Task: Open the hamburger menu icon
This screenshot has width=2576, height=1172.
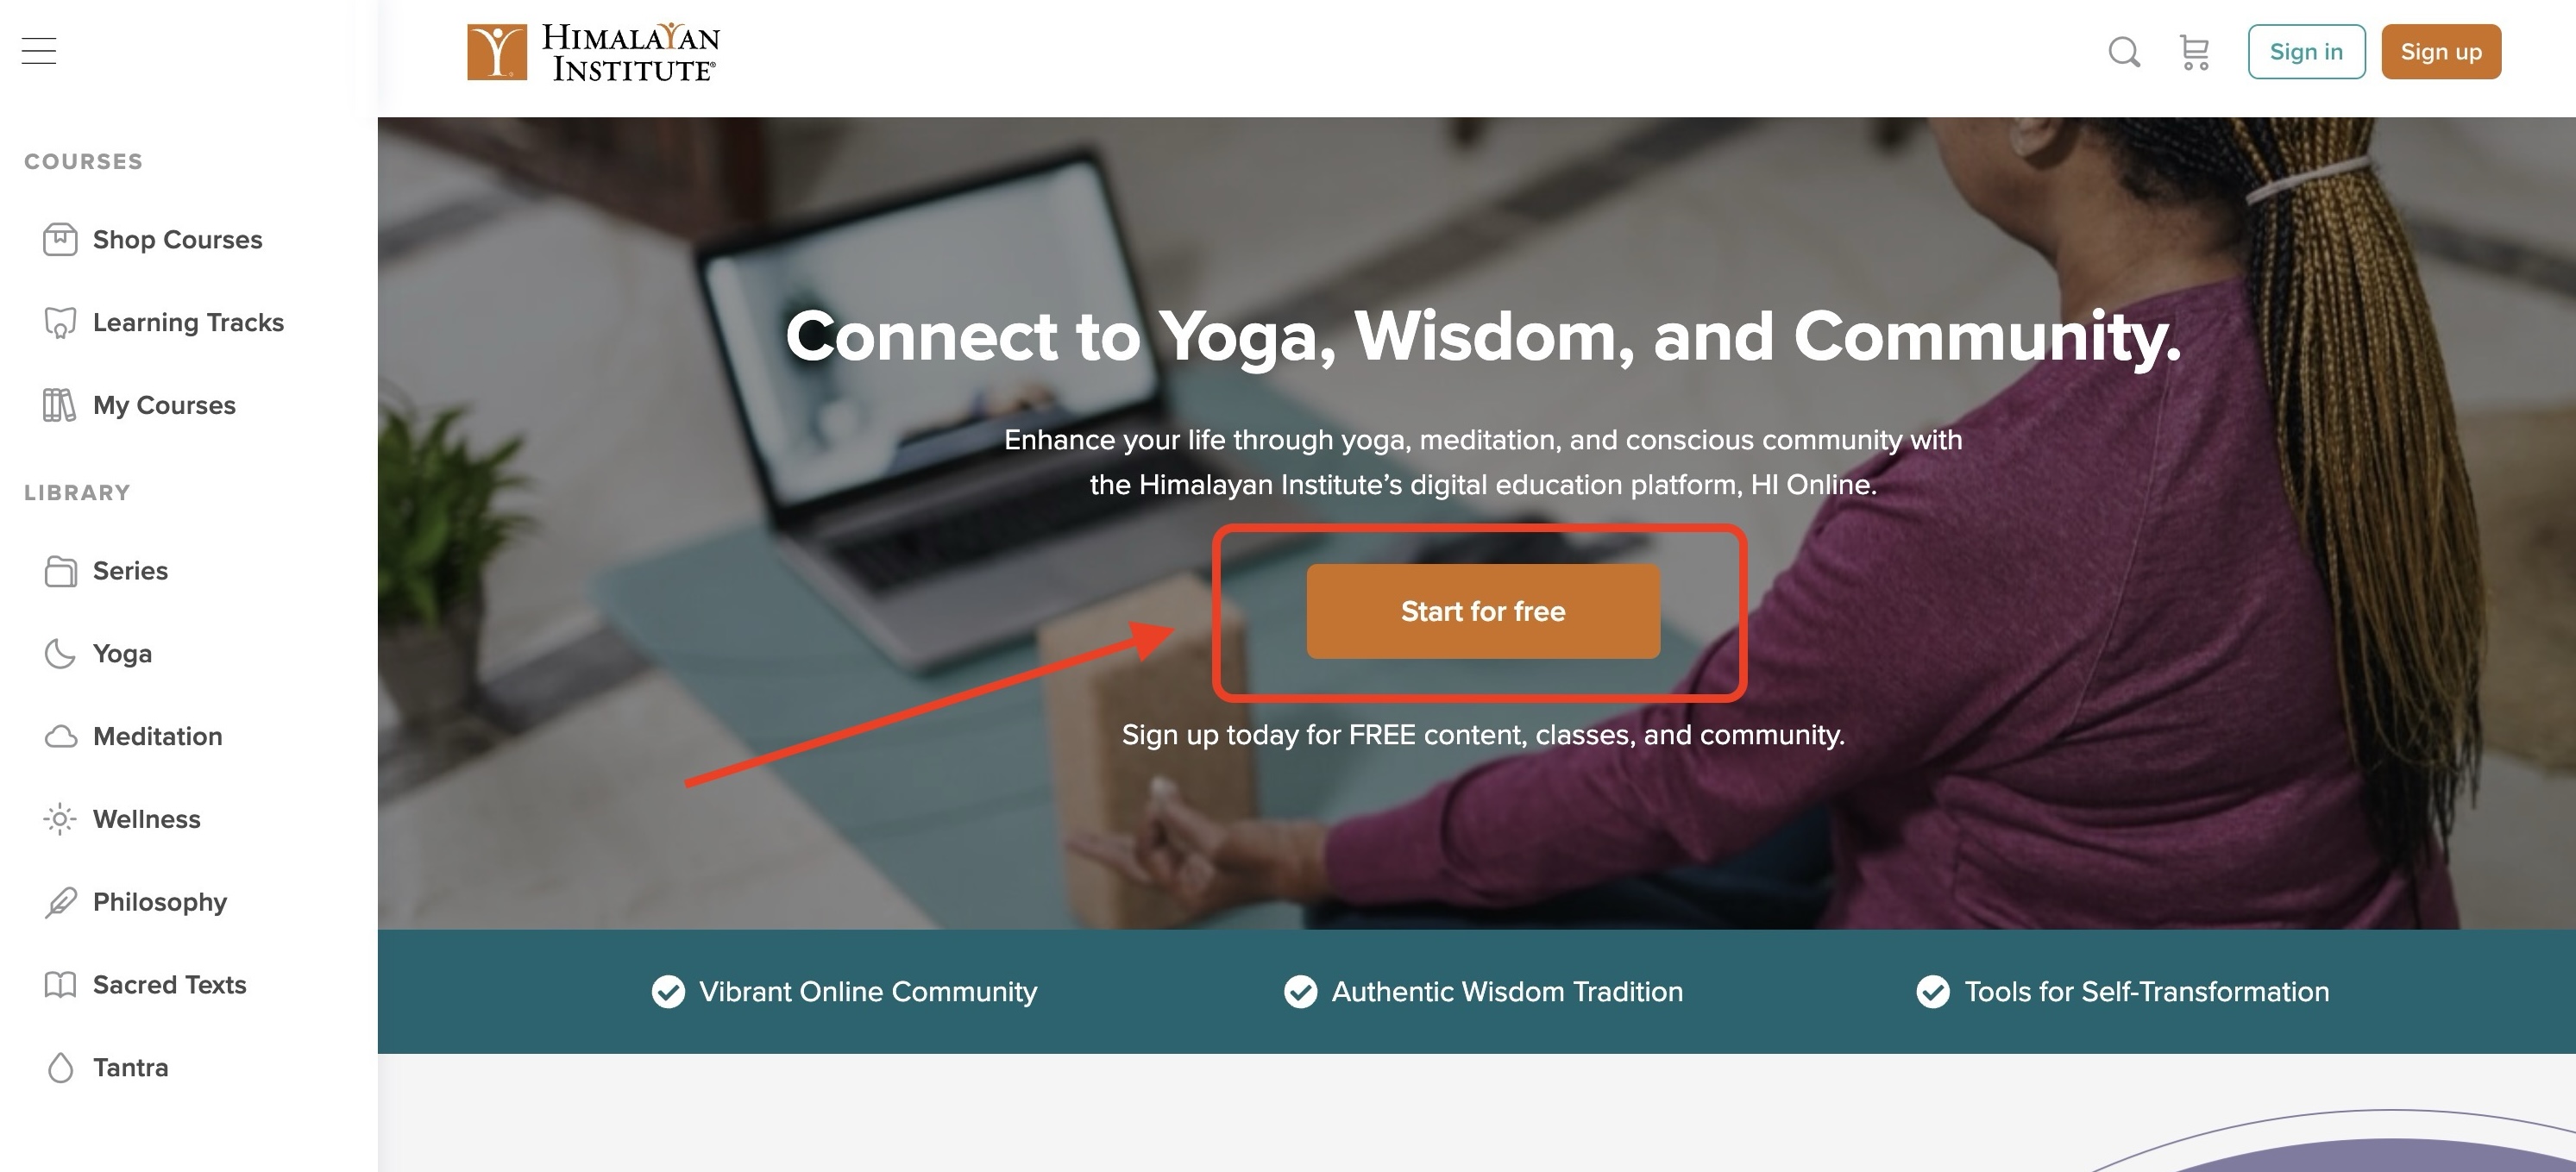Action: coord(39,51)
